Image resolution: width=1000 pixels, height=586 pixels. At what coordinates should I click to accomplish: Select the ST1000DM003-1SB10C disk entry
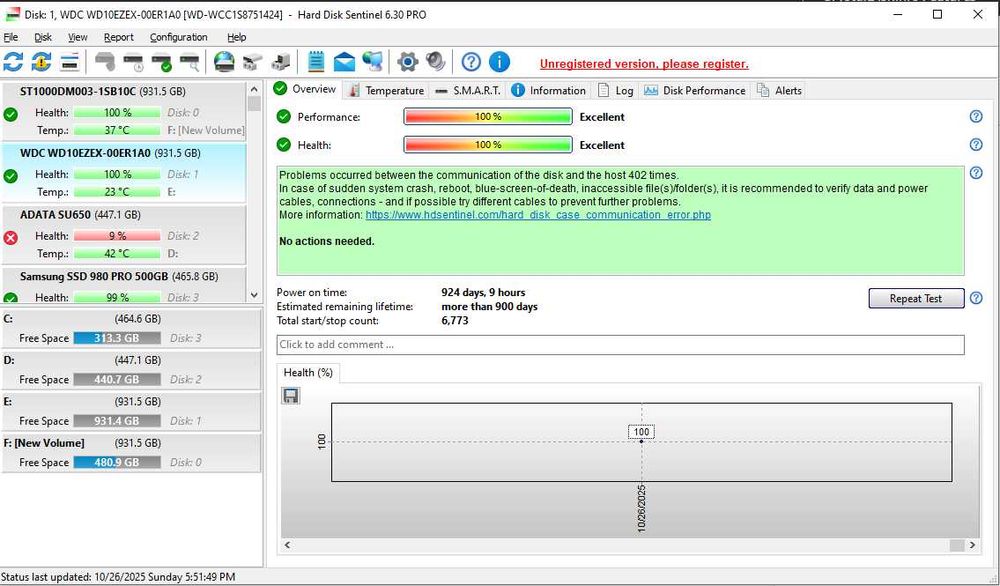(124, 111)
